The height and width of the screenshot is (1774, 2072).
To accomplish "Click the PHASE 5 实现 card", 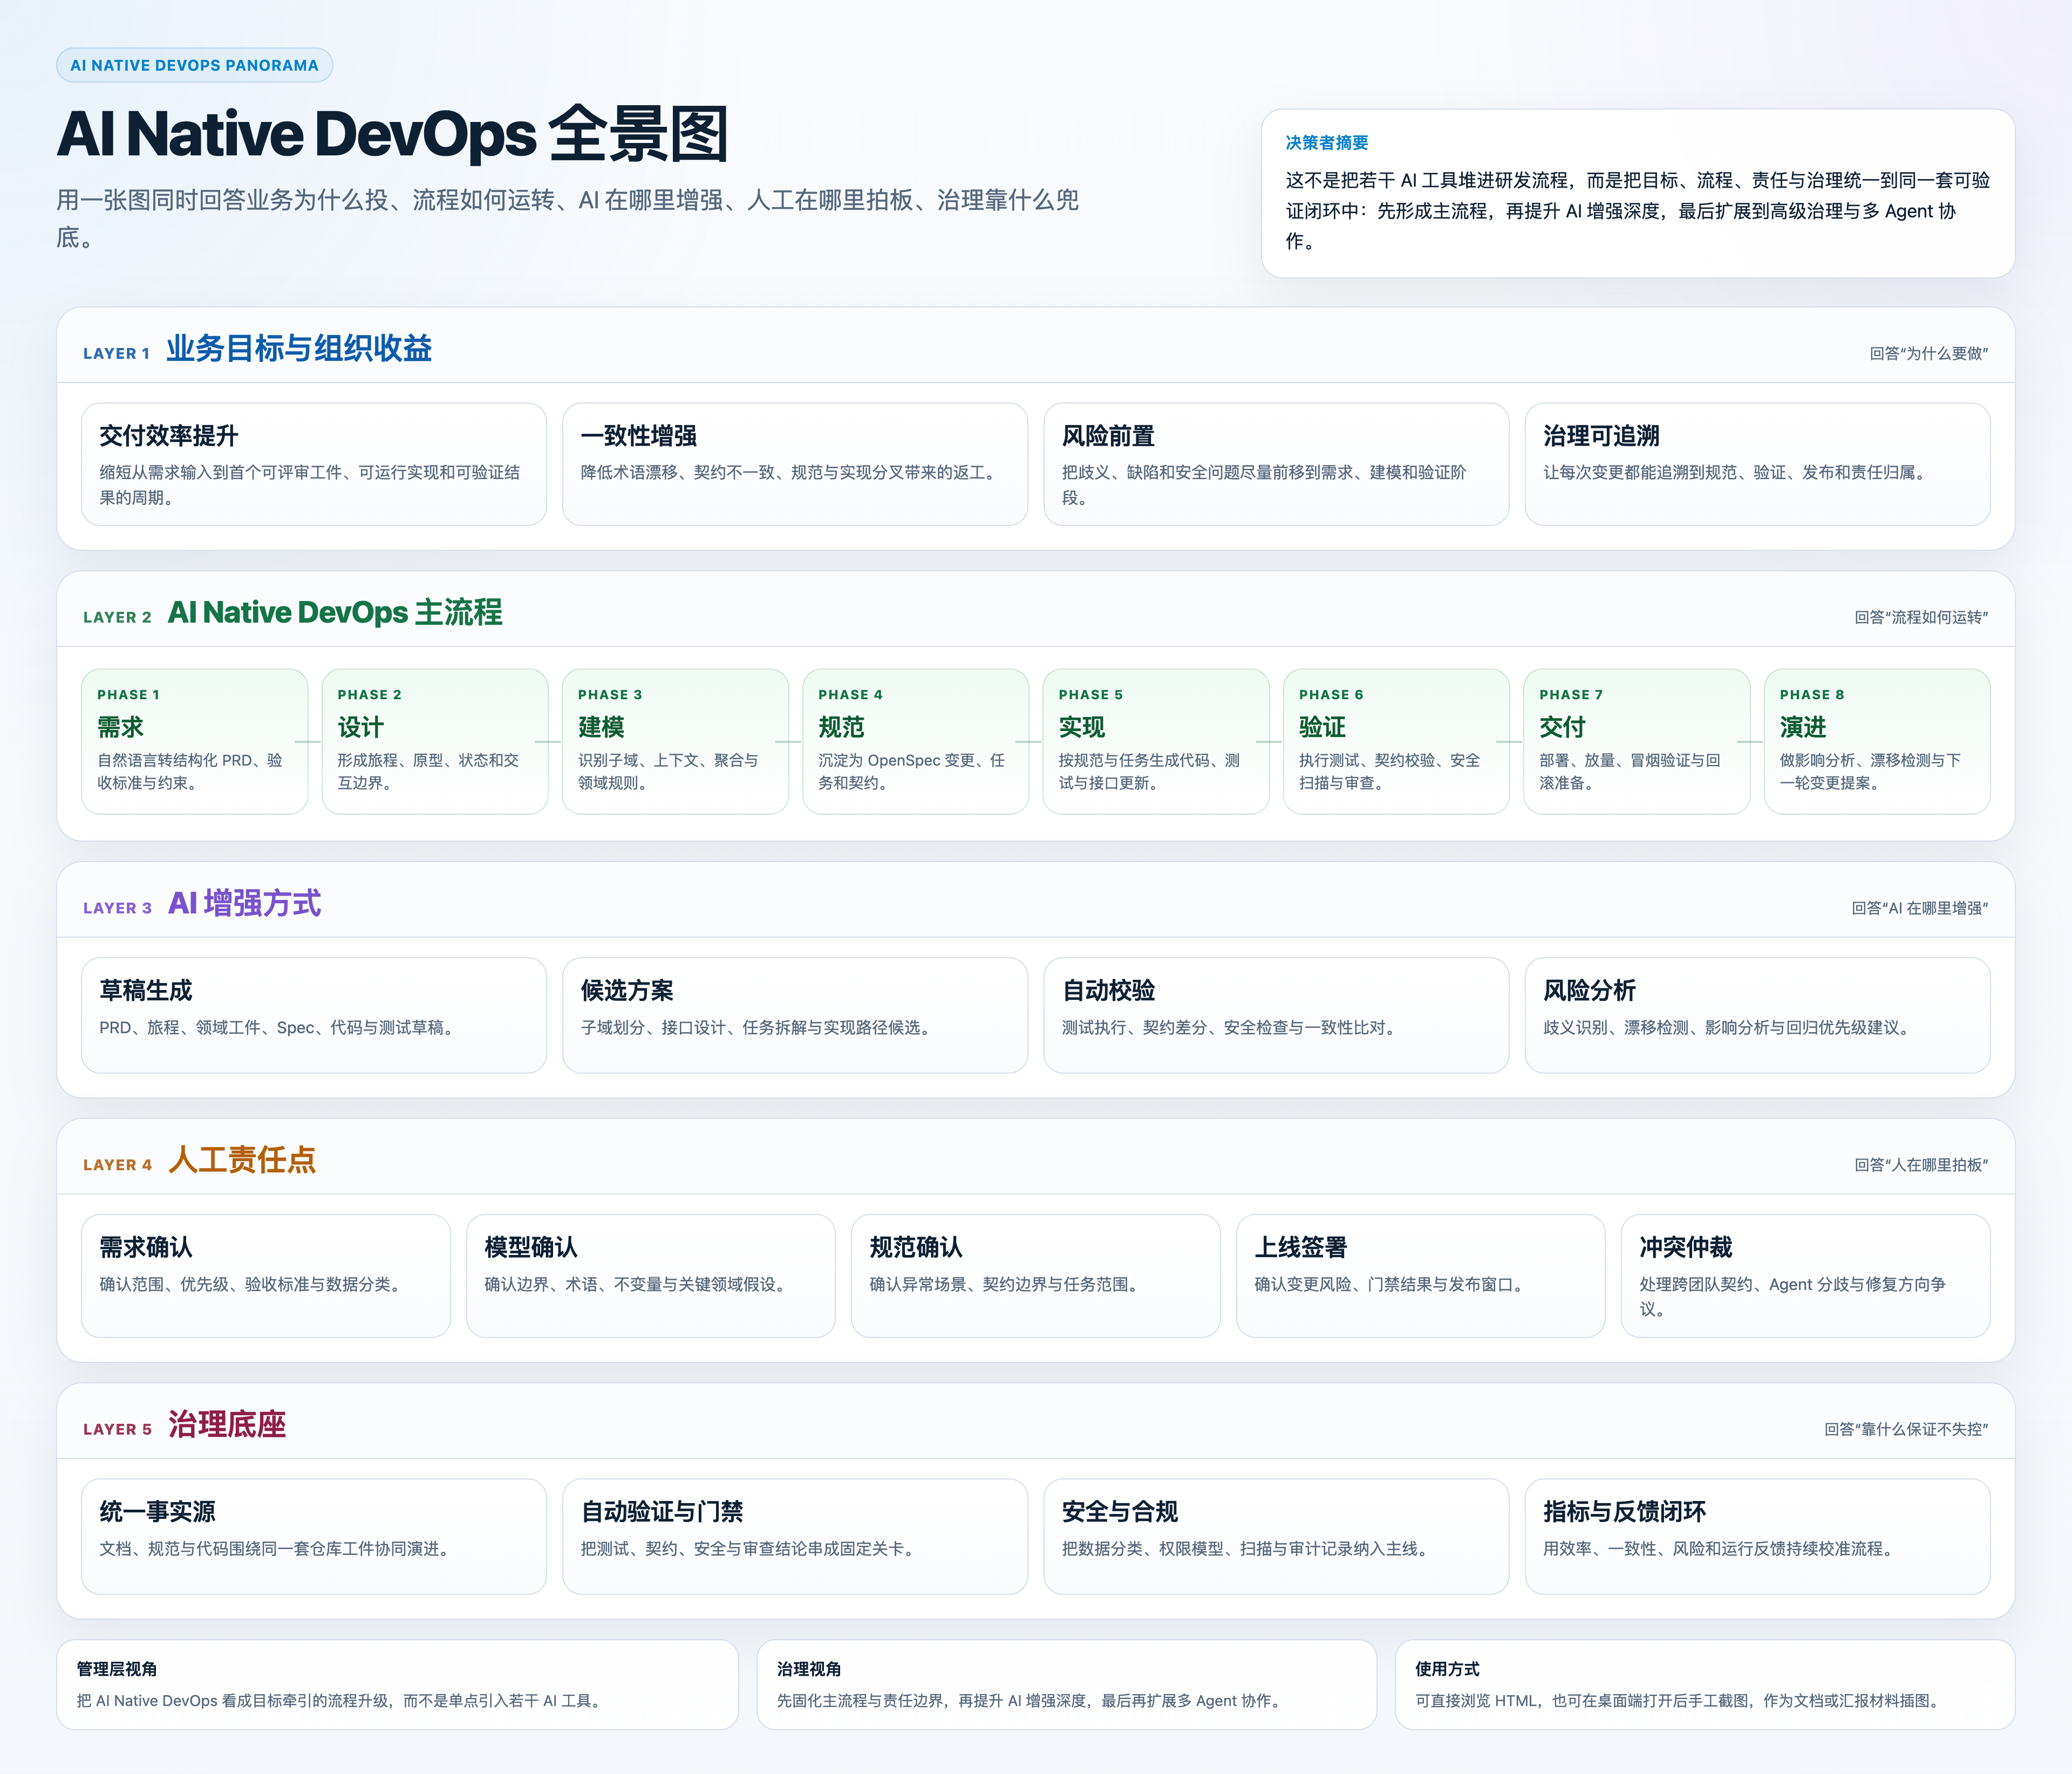I will click(x=1156, y=741).
